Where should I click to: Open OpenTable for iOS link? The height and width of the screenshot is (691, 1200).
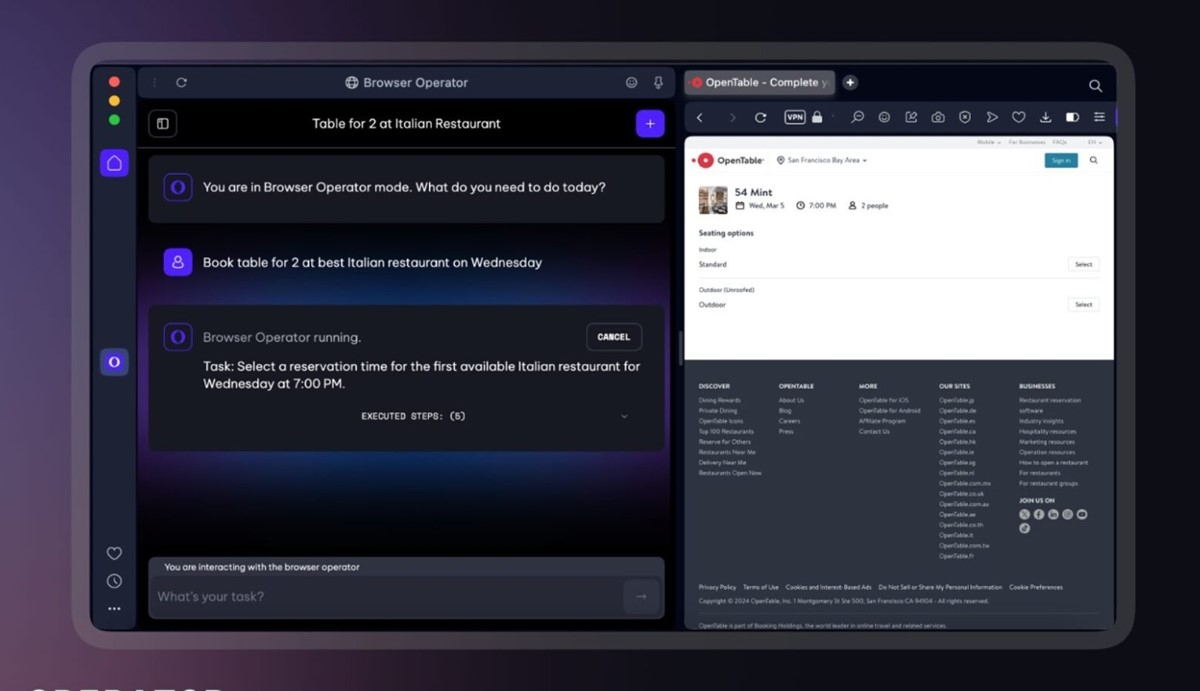[884, 400]
